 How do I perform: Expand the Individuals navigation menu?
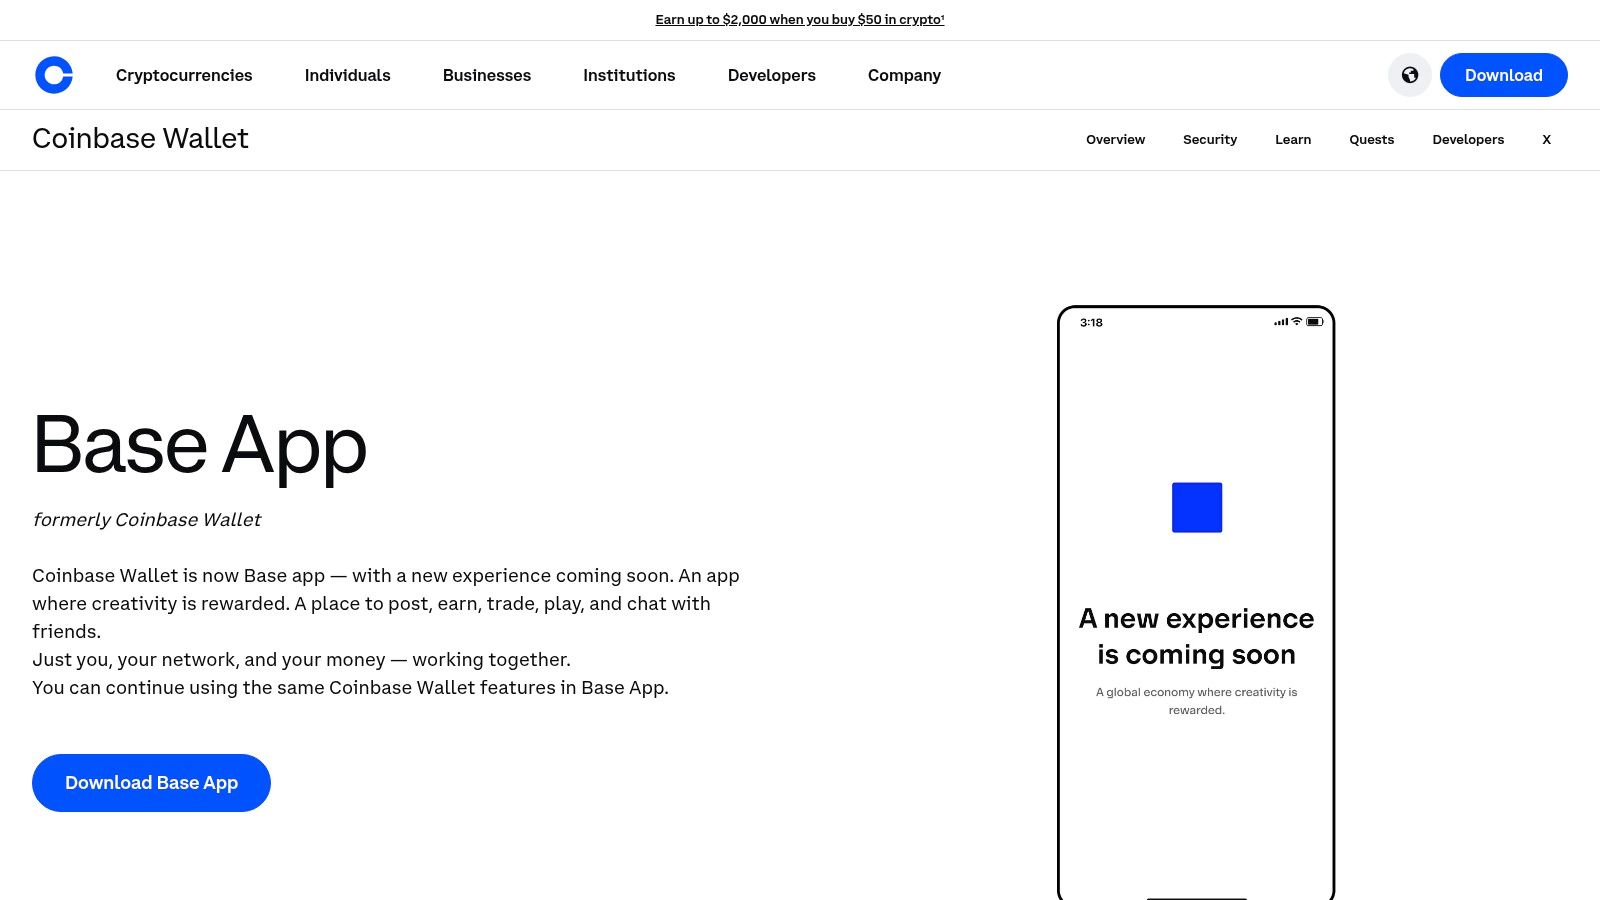pos(347,75)
